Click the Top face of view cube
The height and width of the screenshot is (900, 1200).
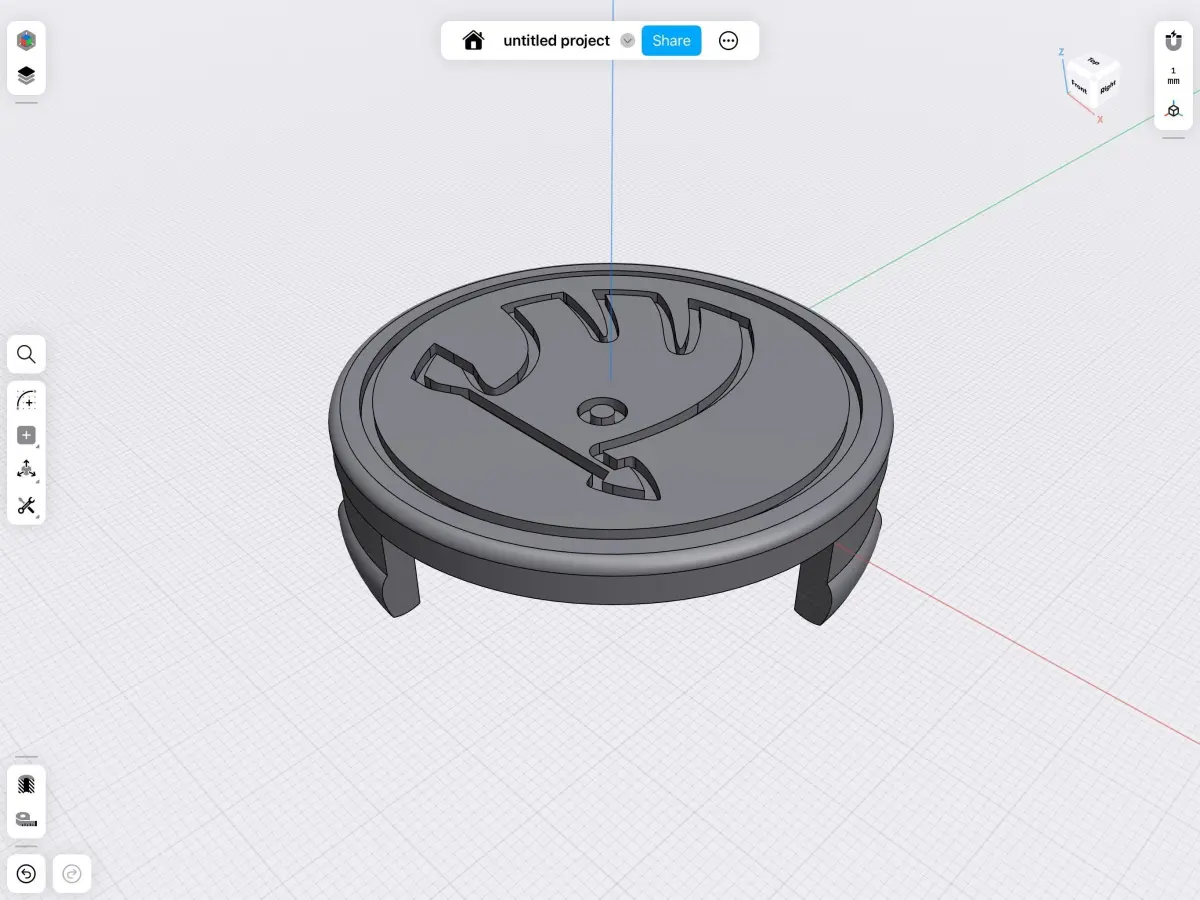point(1093,63)
